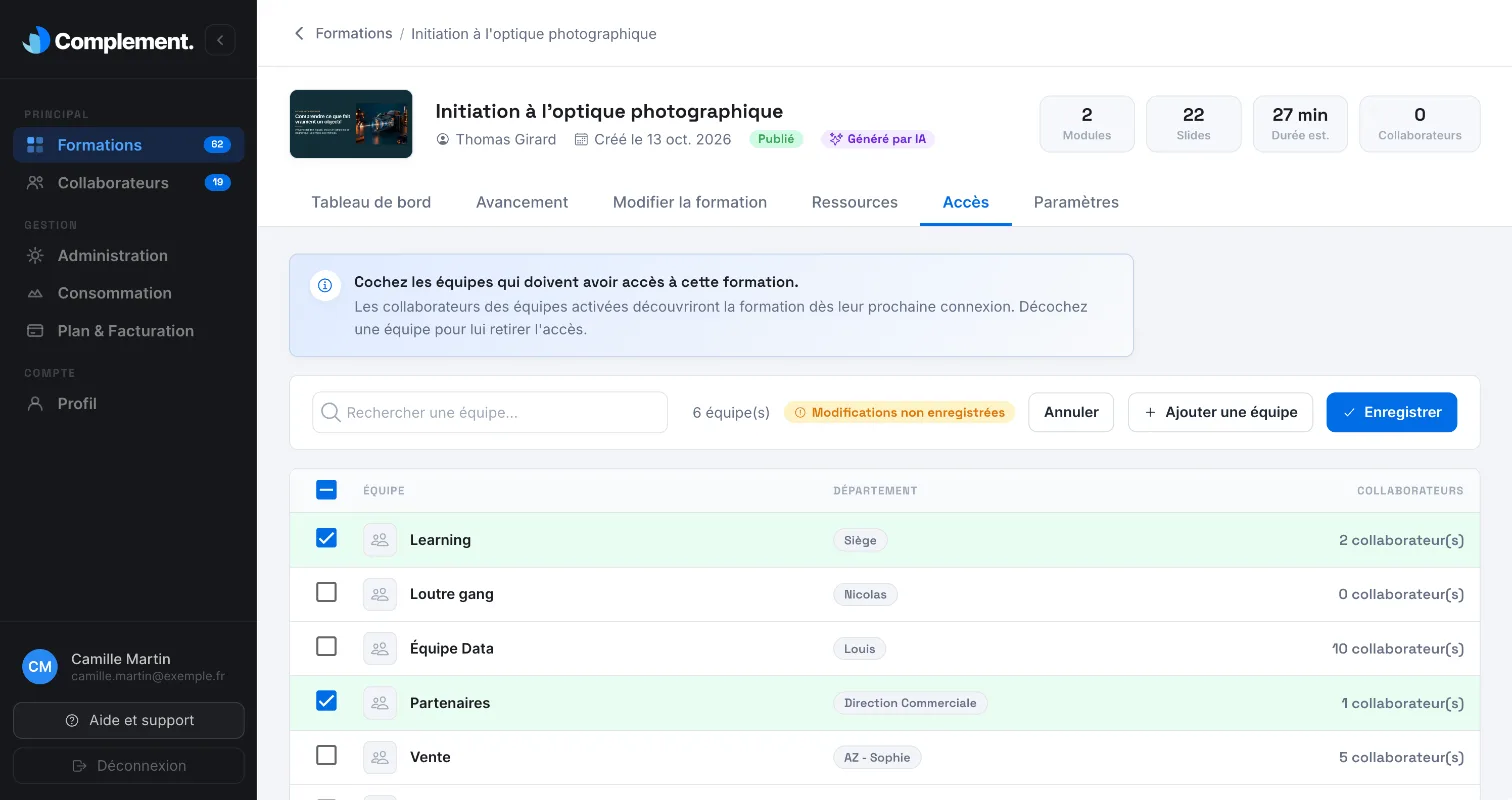
Task: Check the Loutre gang team checkbox
Action: click(x=326, y=592)
